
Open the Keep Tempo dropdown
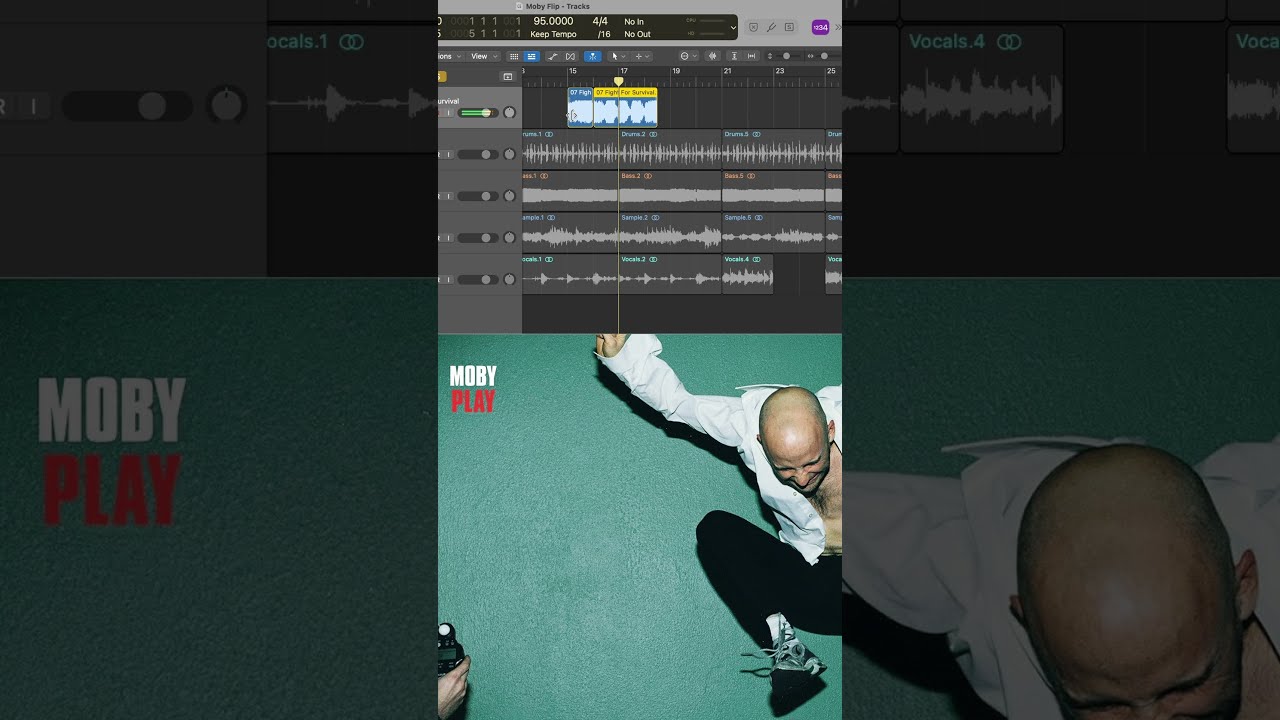click(x=553, y=34)
